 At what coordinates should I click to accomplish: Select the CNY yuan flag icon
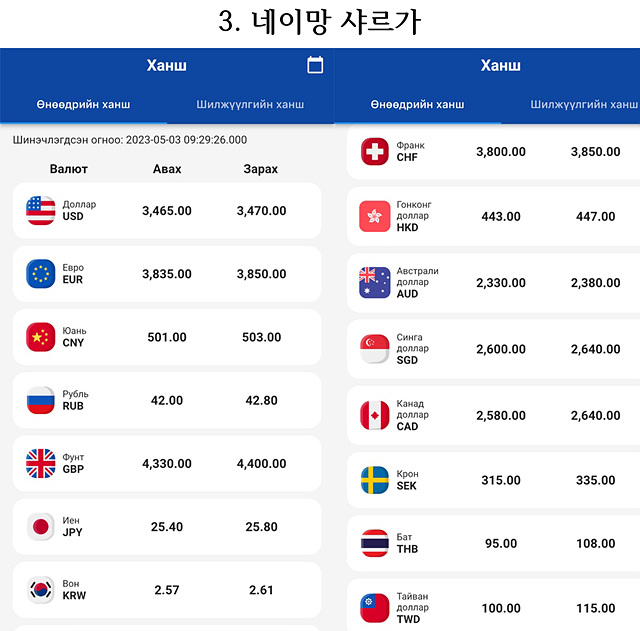coord(40,337)
